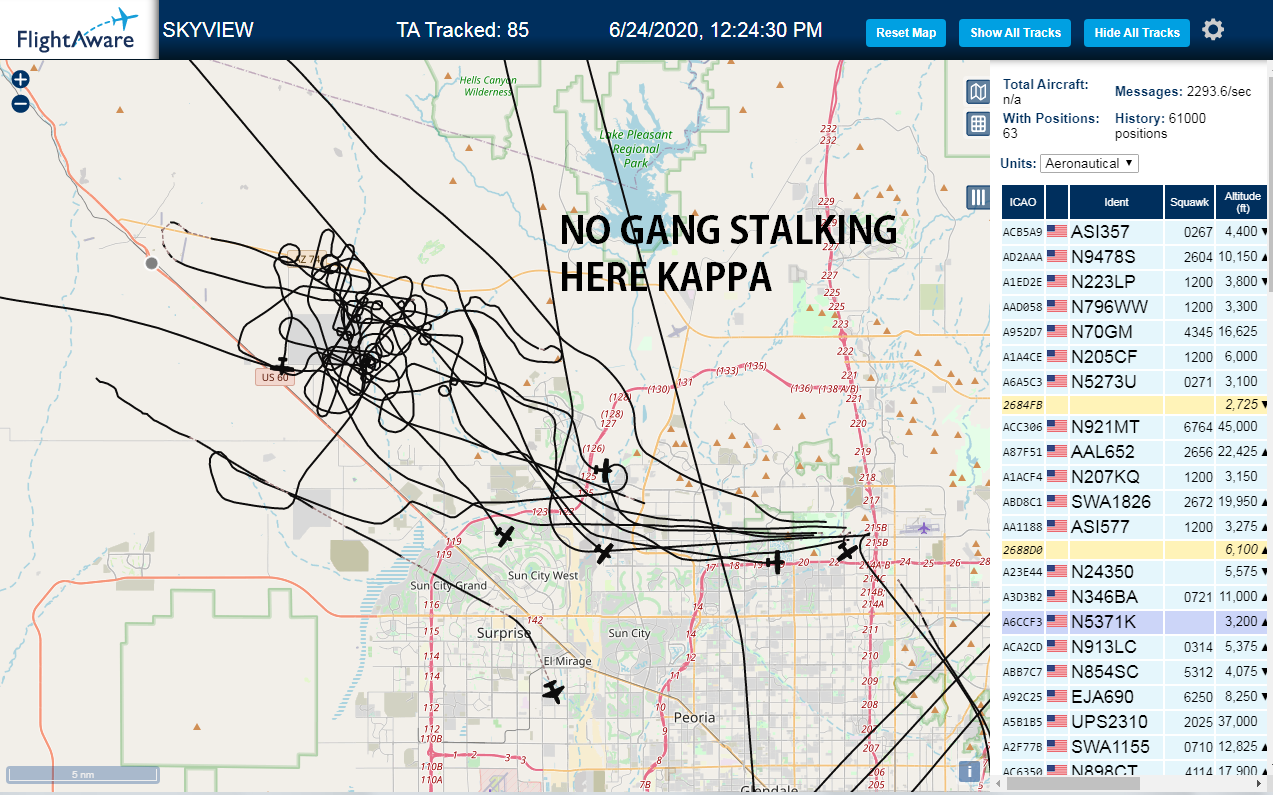
Task: Select the N913LC aircraft row
Action: point(1134,647)
